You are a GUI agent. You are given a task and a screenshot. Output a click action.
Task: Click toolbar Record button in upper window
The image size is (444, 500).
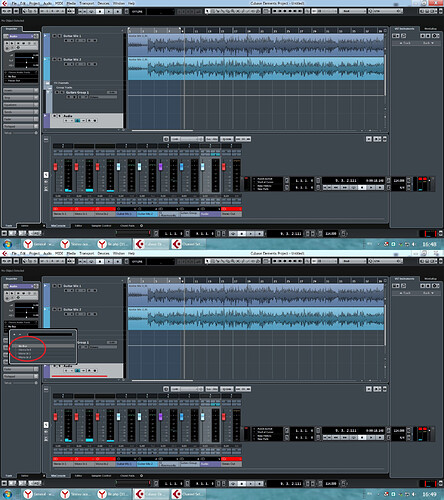118,11
